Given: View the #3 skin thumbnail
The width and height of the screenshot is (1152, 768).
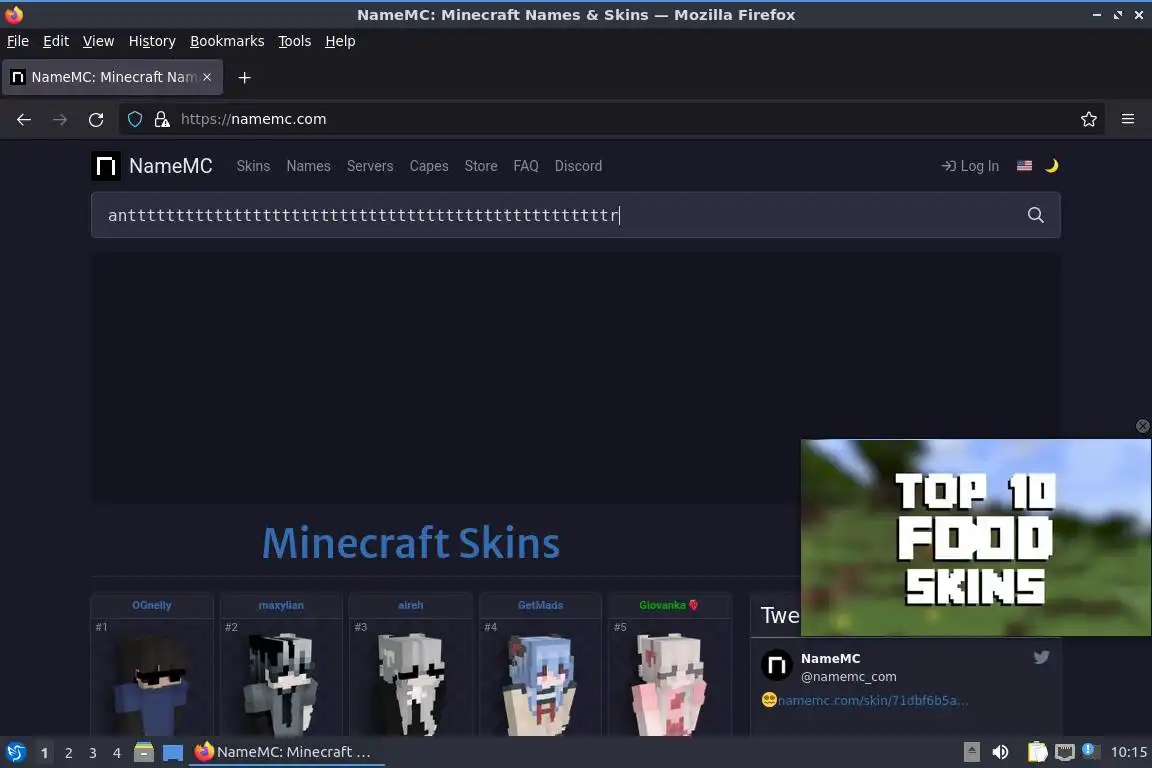Looking at the screenshot, I should (x=411, y=680).
